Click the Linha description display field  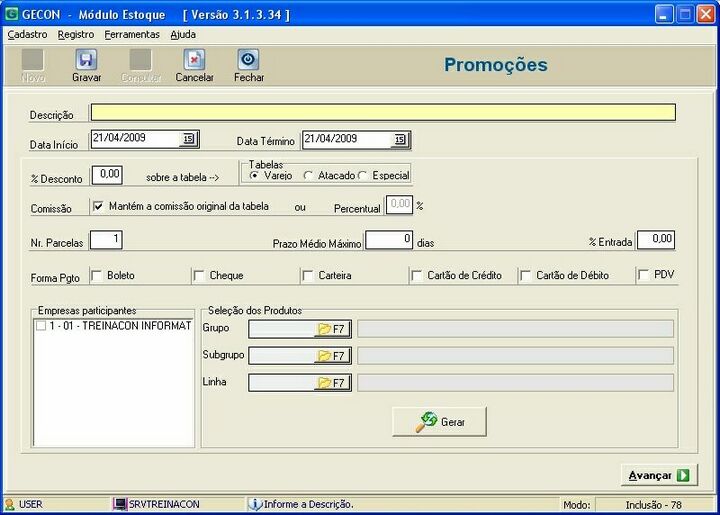click(x=515, y=383)
